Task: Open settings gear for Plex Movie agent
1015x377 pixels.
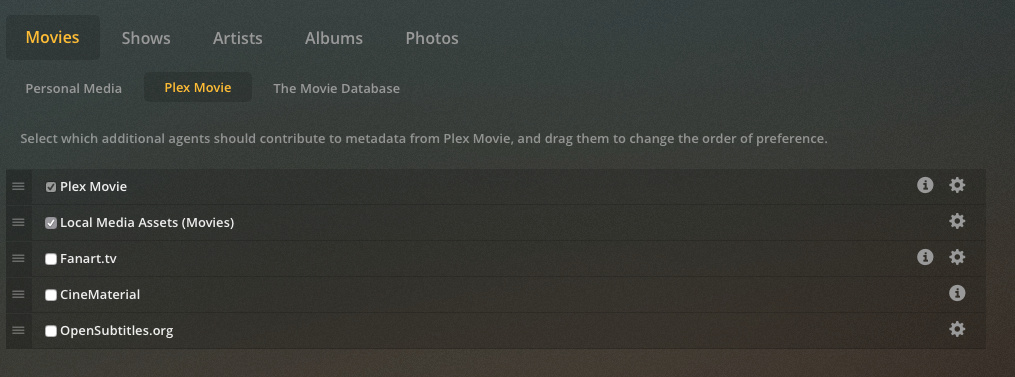Action: pyautogui.click(x=957, y=185)
